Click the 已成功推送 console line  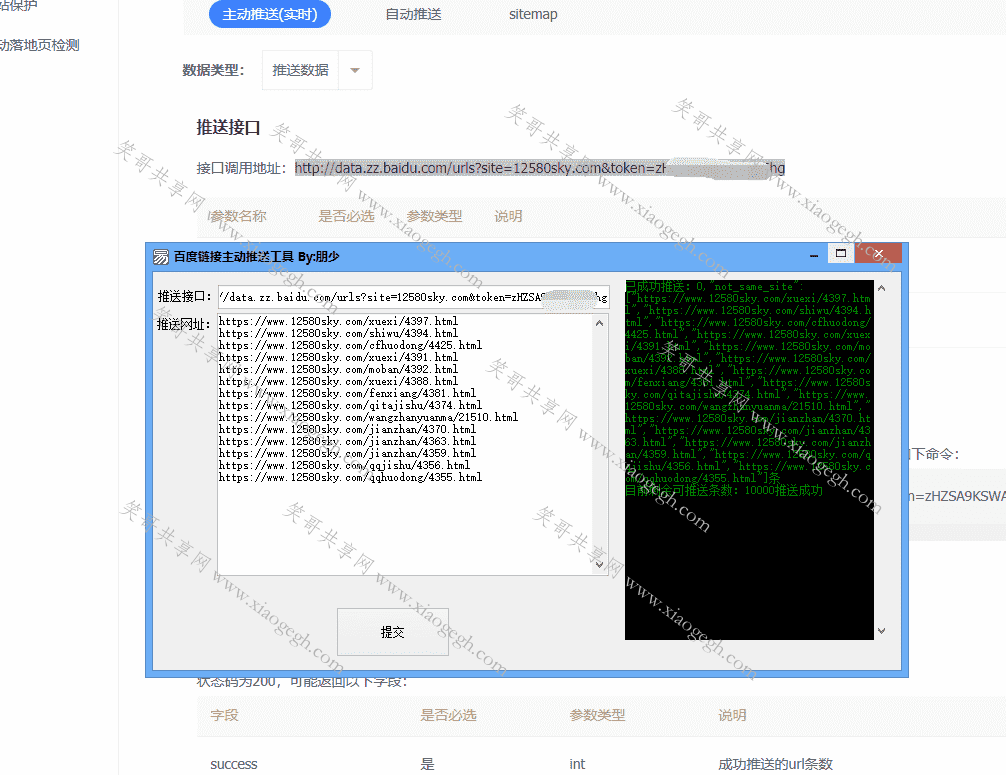click(x=714, y=286)
